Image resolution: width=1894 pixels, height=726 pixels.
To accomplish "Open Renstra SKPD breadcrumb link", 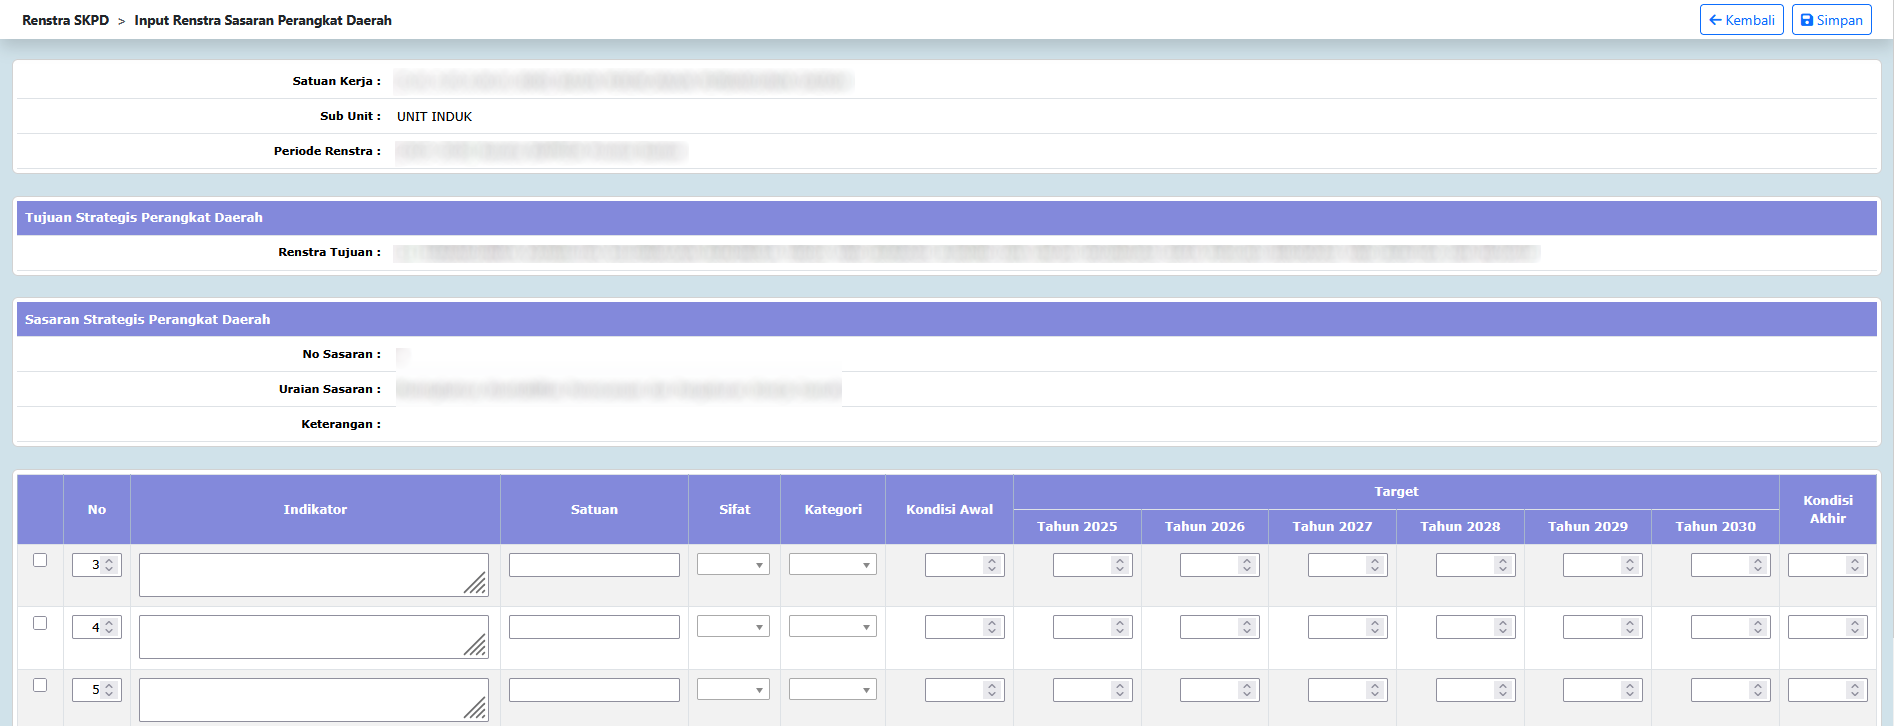I will tap(65, 20).
